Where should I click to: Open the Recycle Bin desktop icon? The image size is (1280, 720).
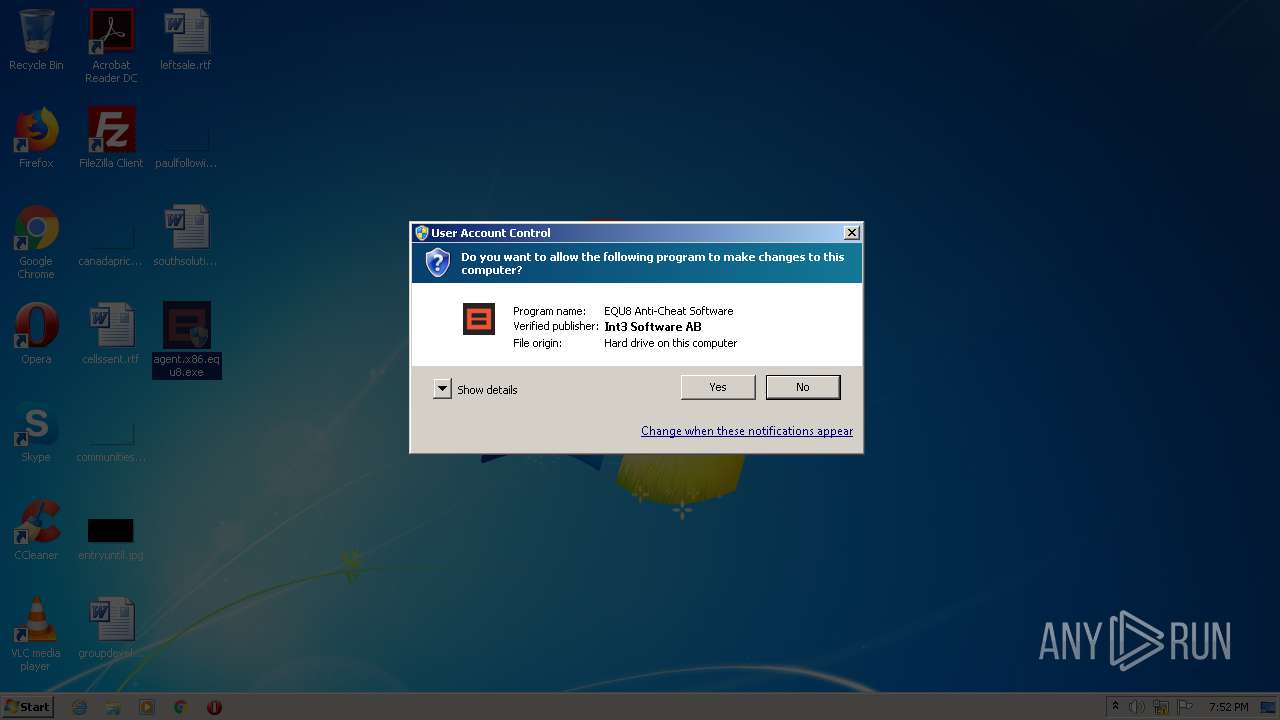point(36,40)
